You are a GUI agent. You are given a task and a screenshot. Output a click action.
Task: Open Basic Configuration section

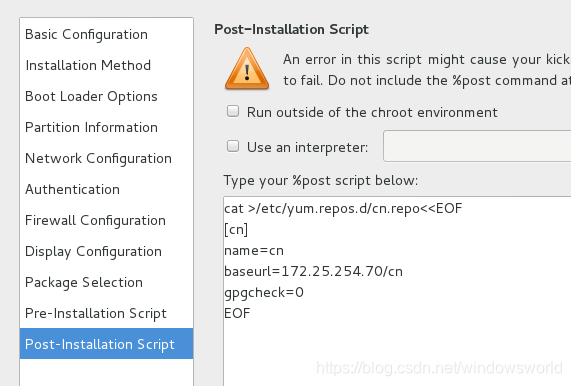click(106, 34)
